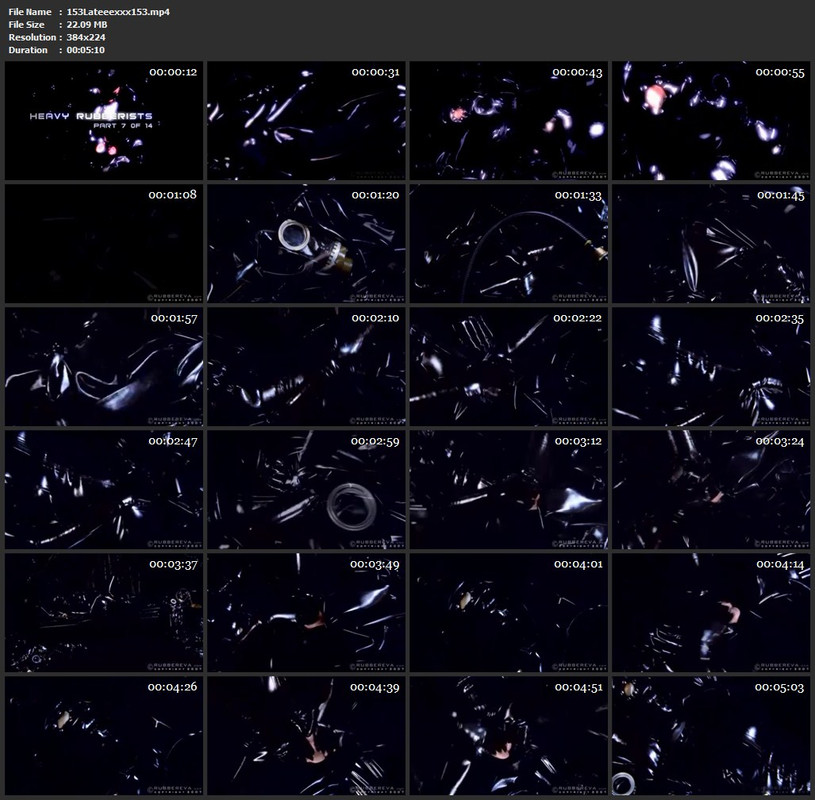Select thumbnail frame at 00:02:59
This screenshot has height=800, width=815.
[x=306, y=490]
